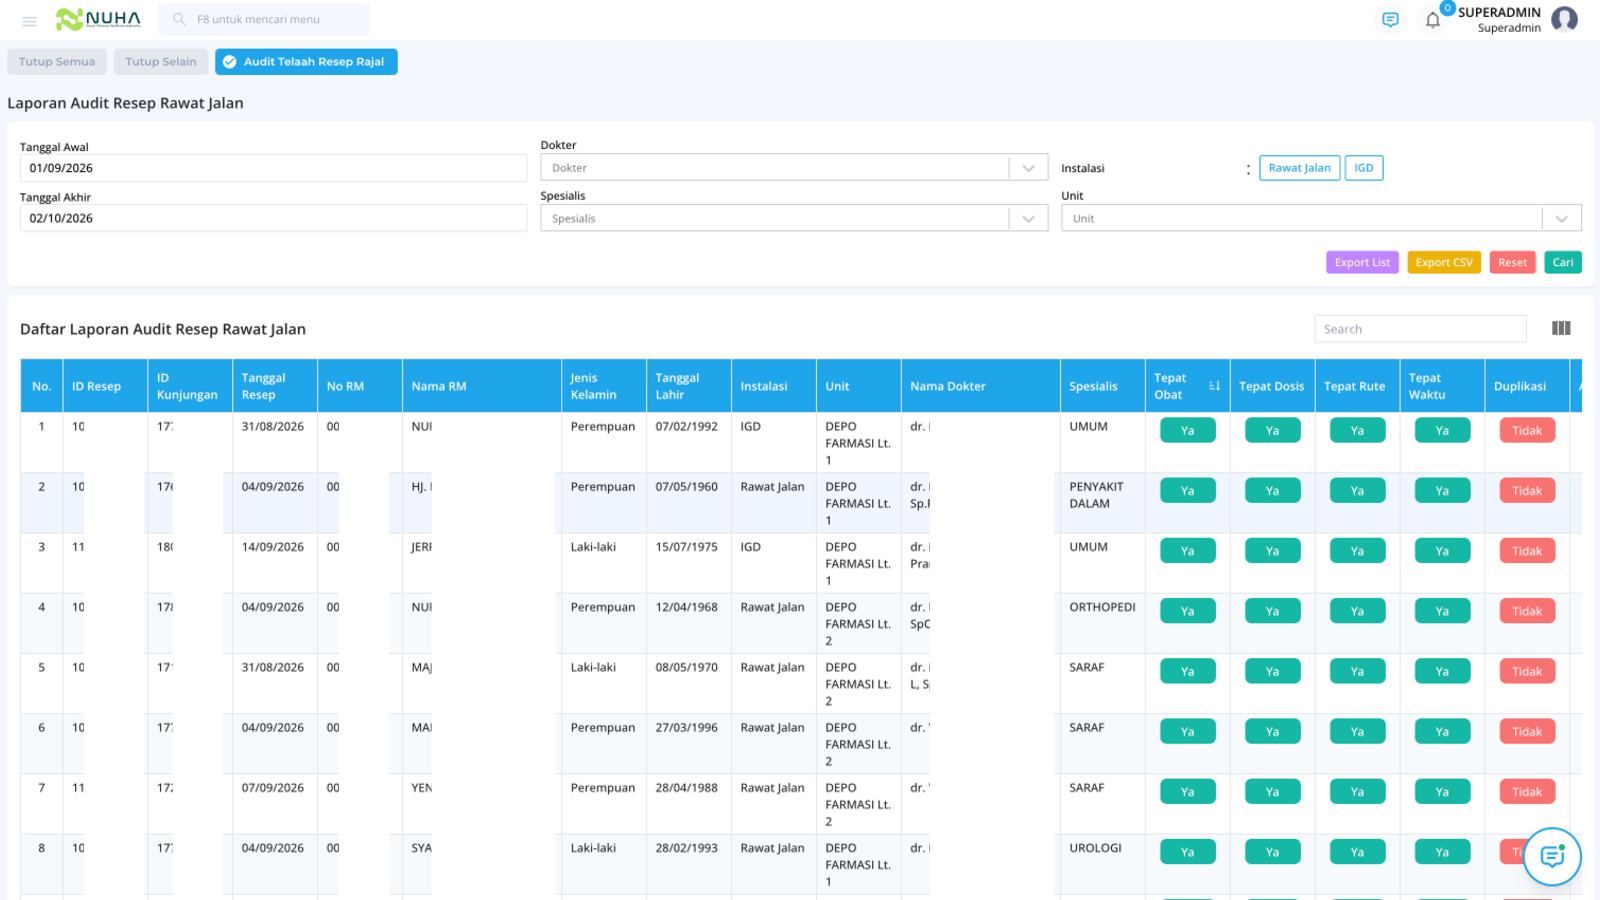Switch to Audit Telaah Resep Rajal tab

coord(306,62)
